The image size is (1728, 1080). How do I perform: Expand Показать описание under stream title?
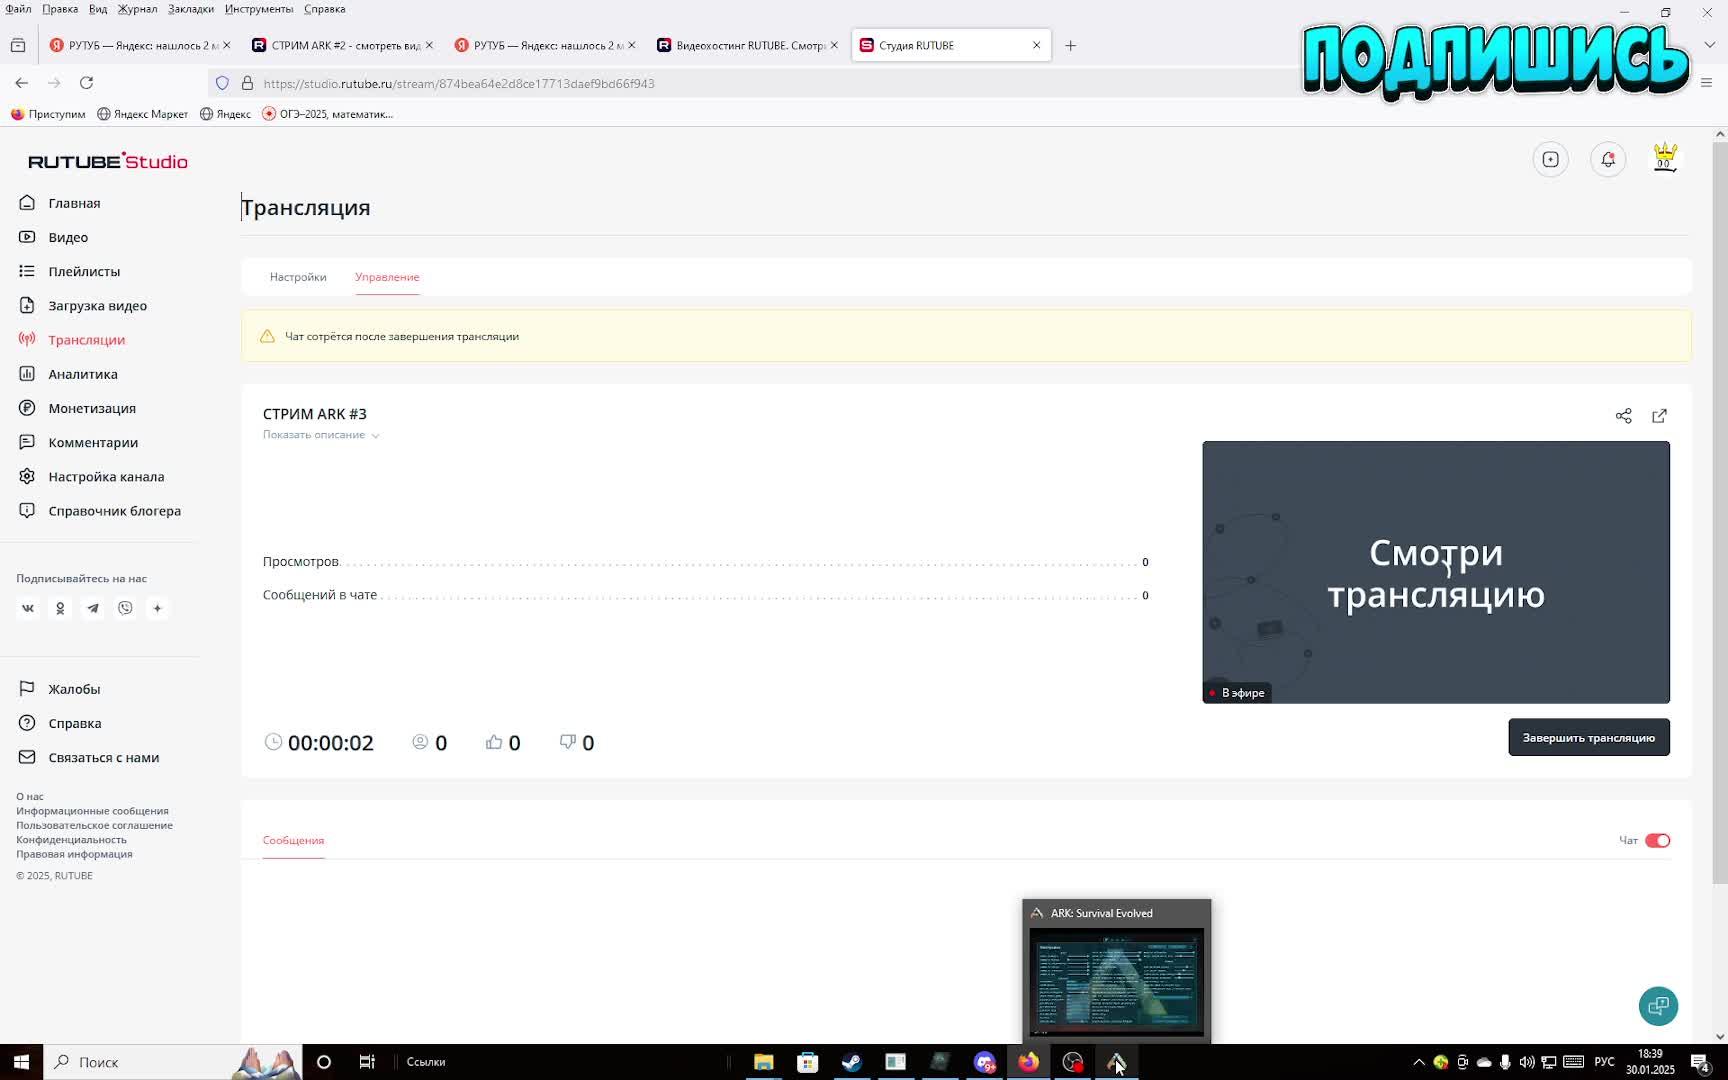click(321, 435)
